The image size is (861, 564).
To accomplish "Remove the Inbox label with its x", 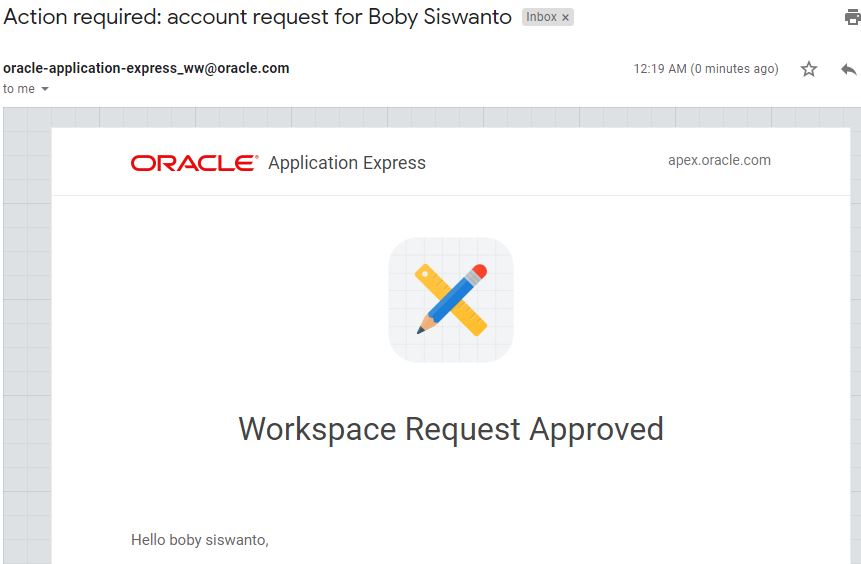I will 565,18.
